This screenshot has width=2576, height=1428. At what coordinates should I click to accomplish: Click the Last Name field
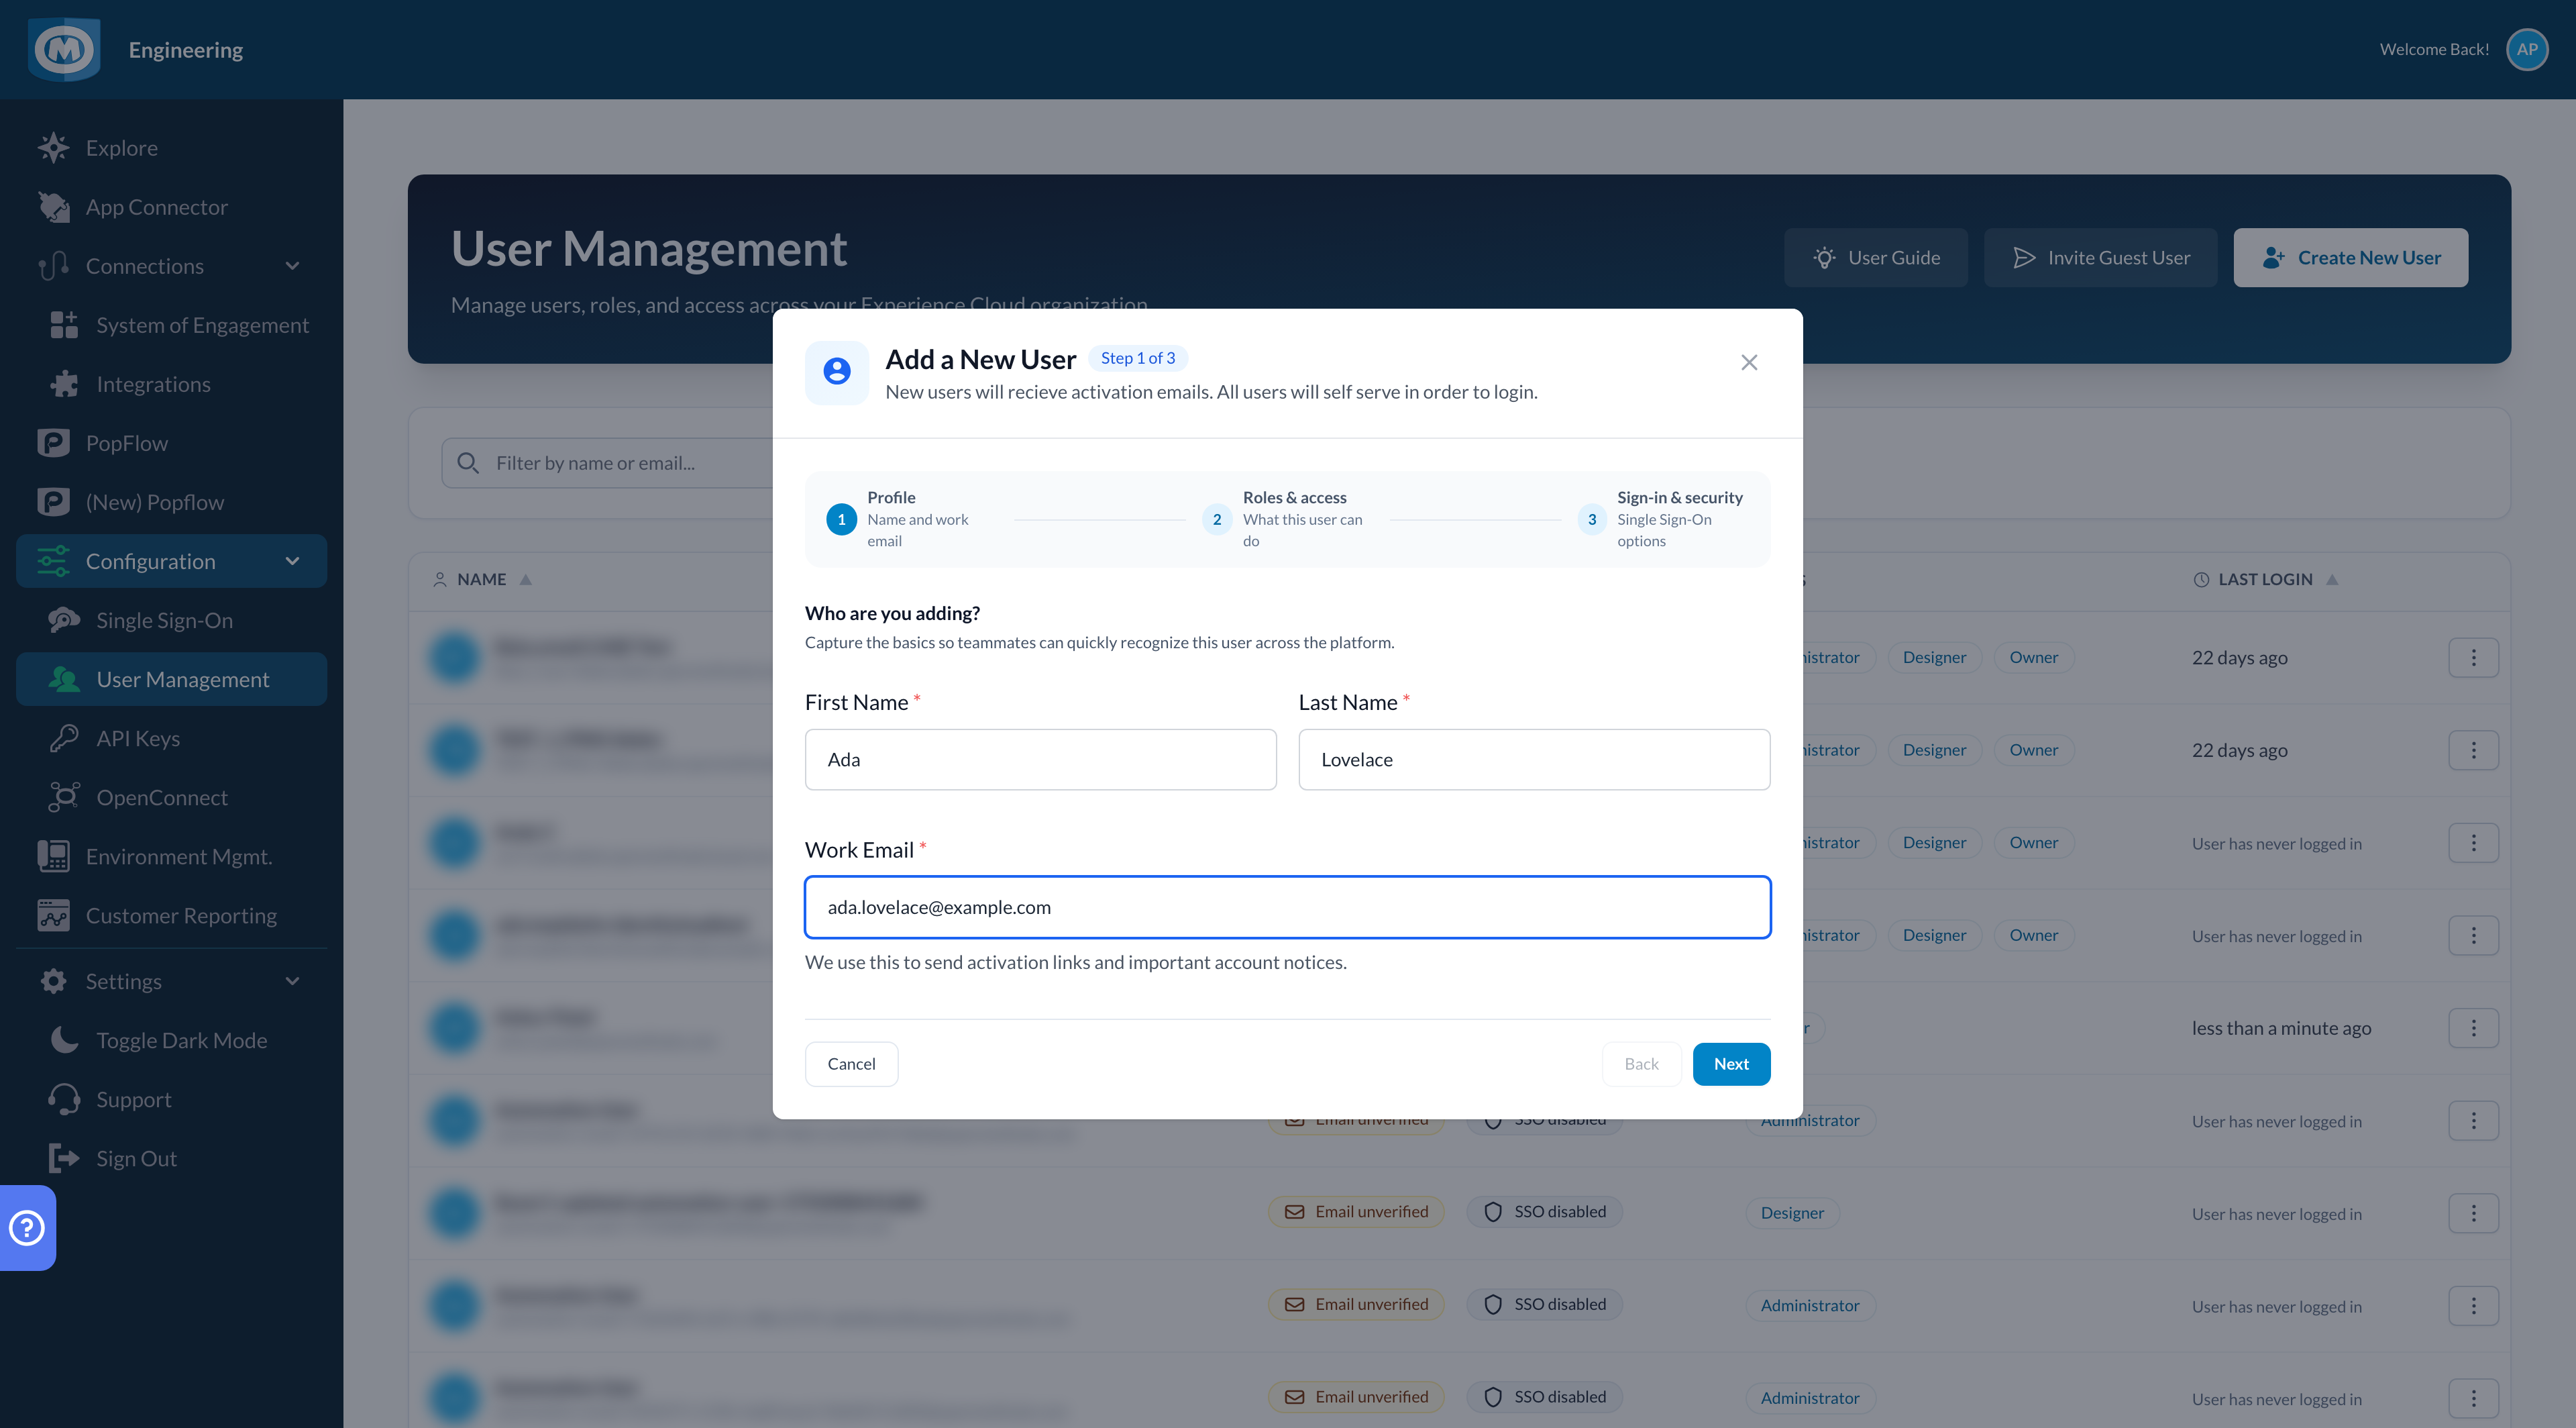[x=1534, y=759]
